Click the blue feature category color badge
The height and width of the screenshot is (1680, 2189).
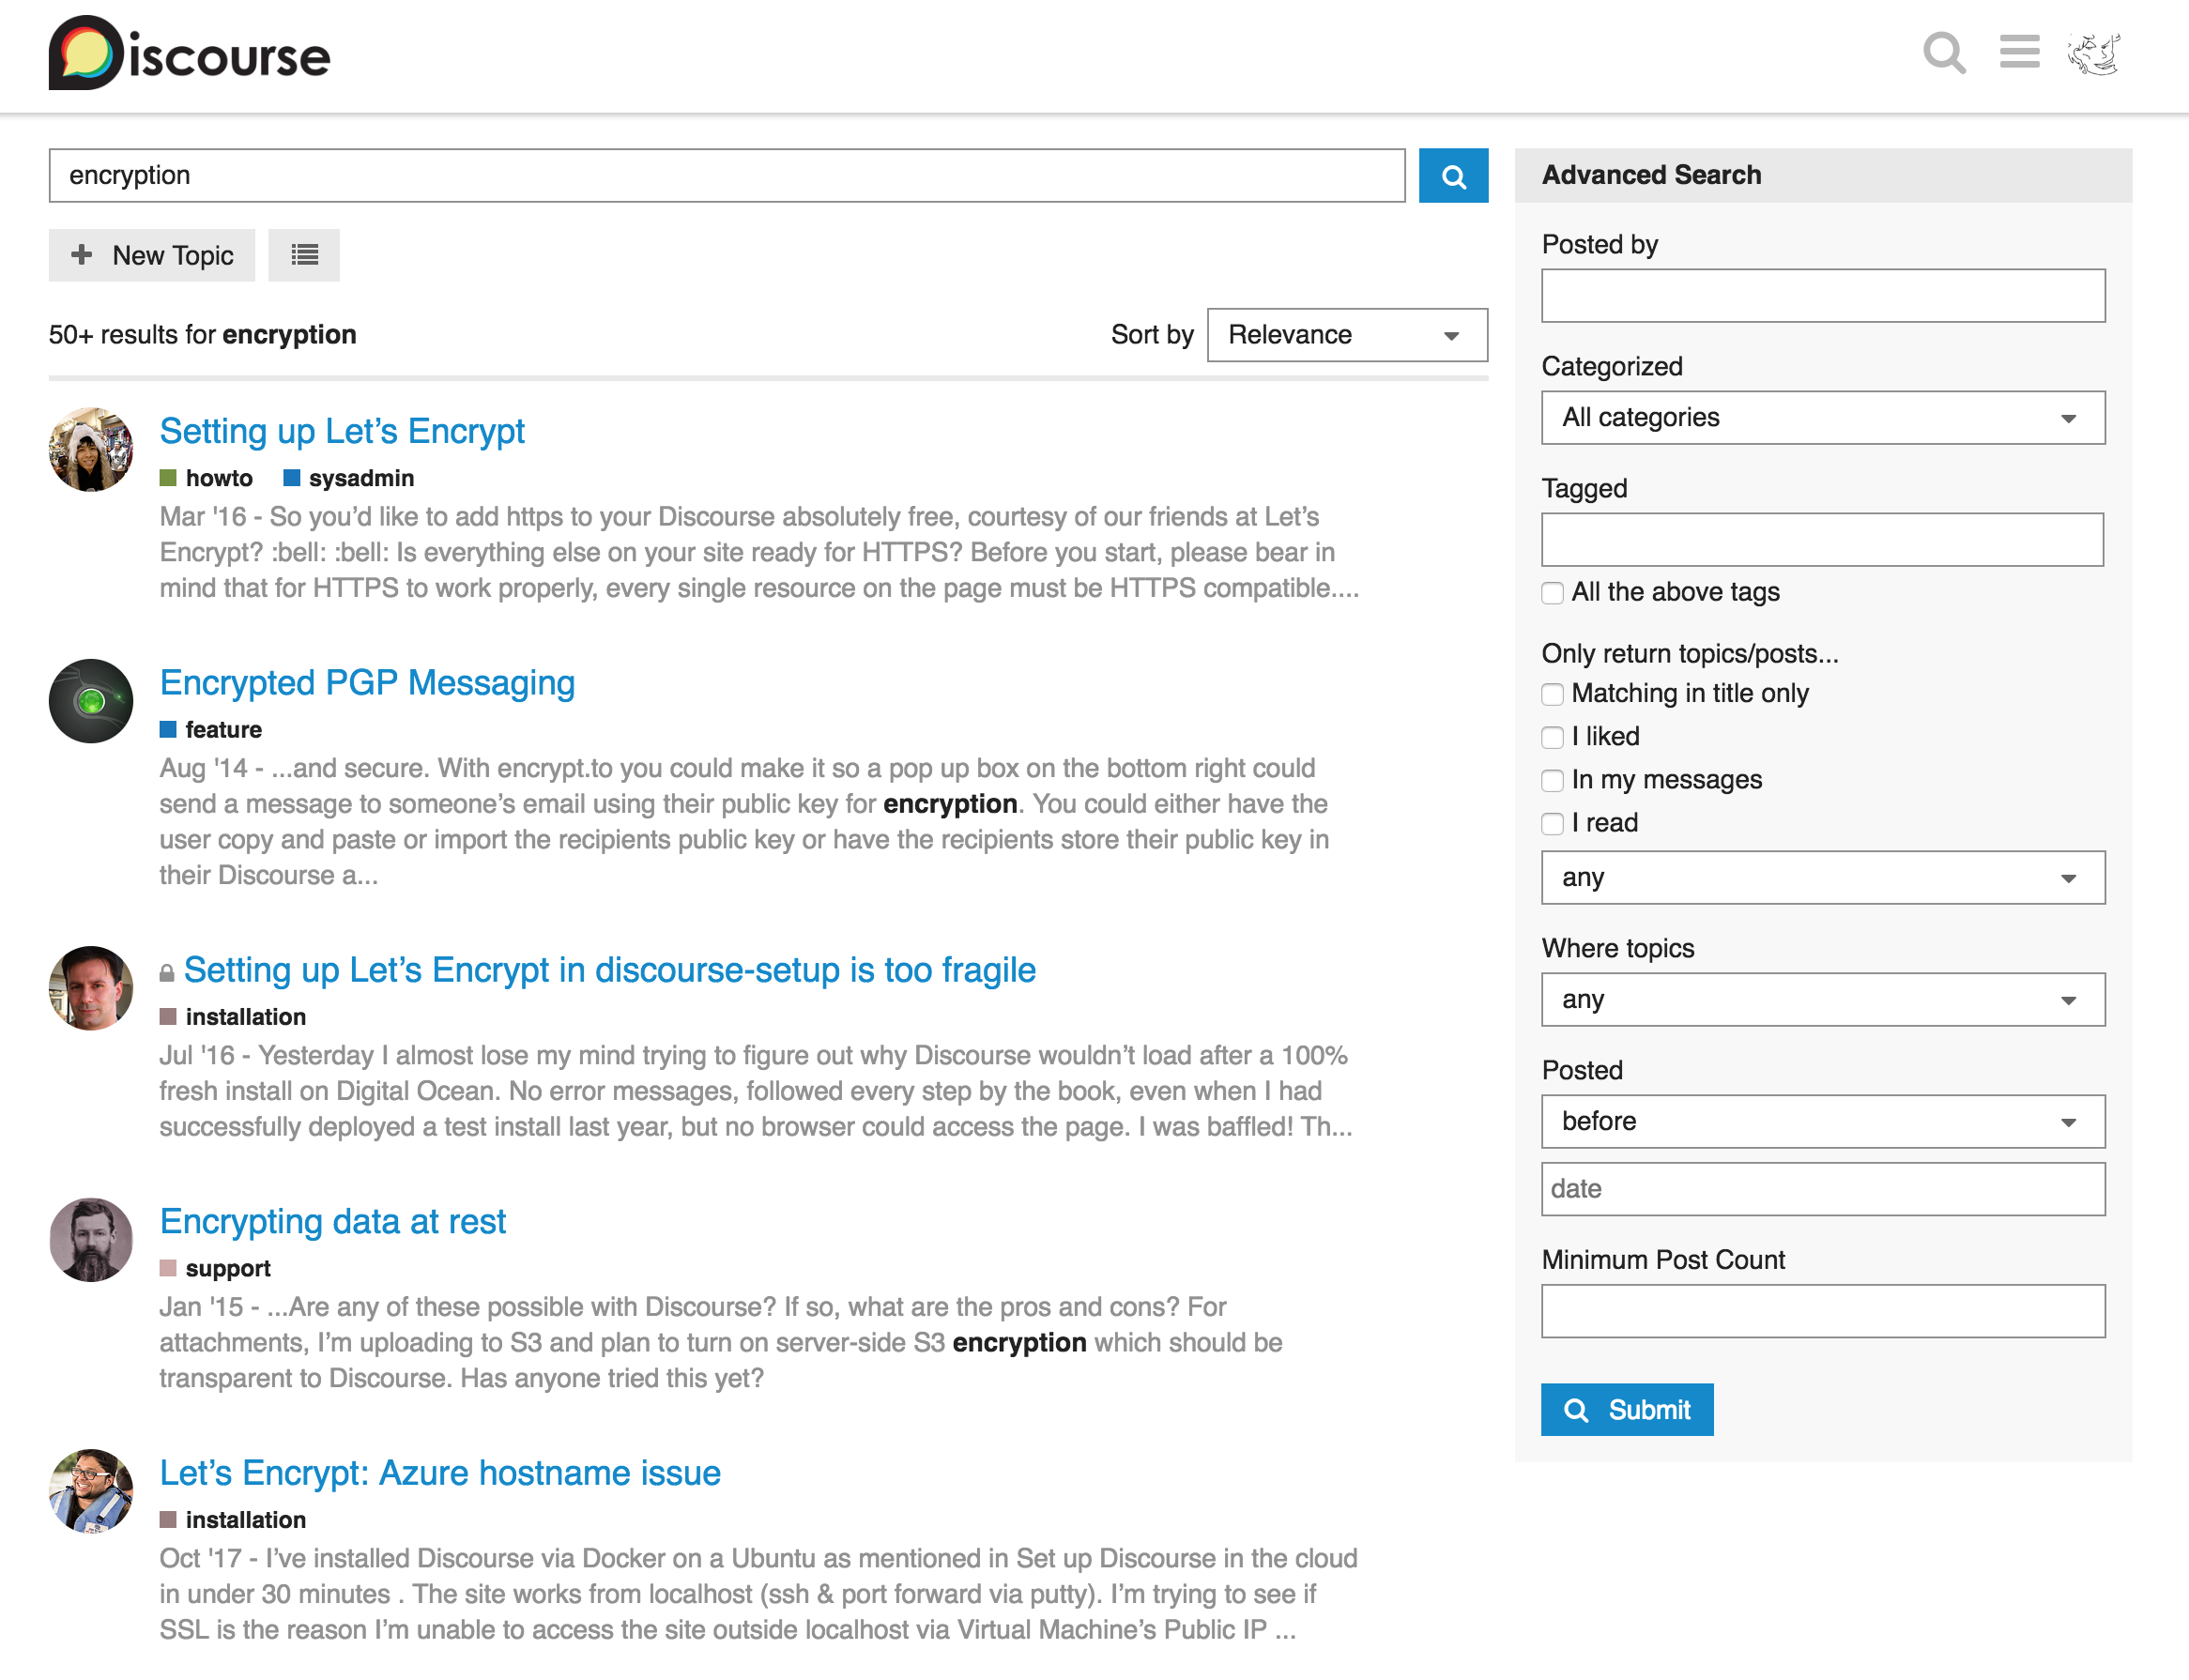168,729
